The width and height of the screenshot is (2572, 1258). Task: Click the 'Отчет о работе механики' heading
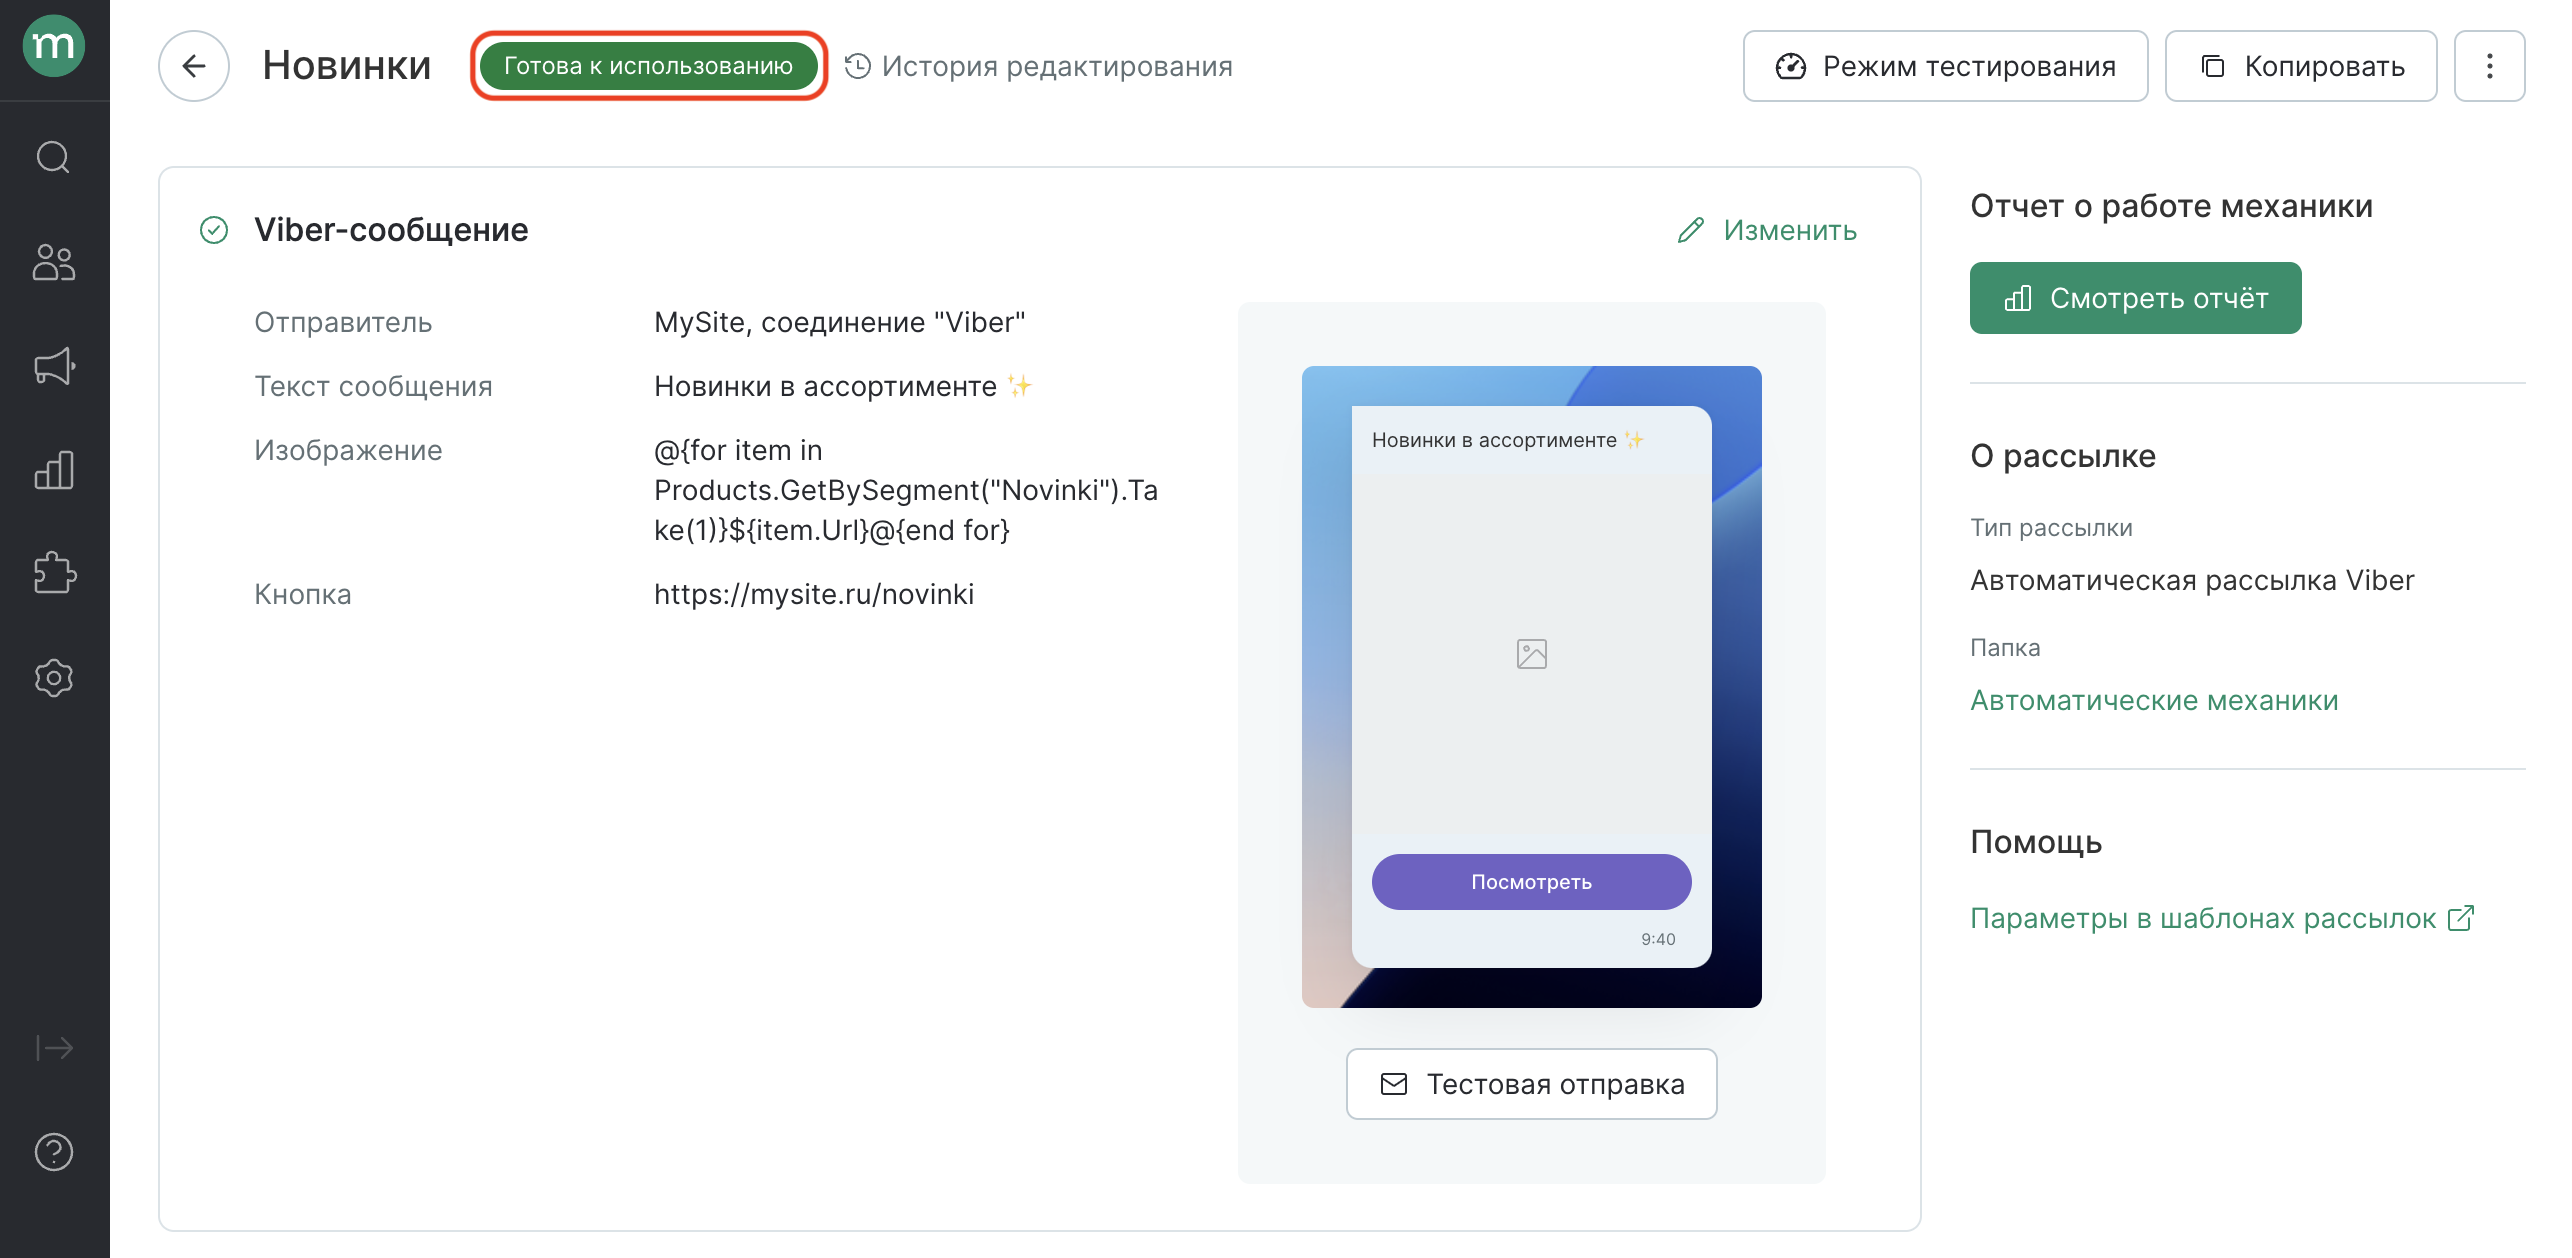(x=2171, y=206)
